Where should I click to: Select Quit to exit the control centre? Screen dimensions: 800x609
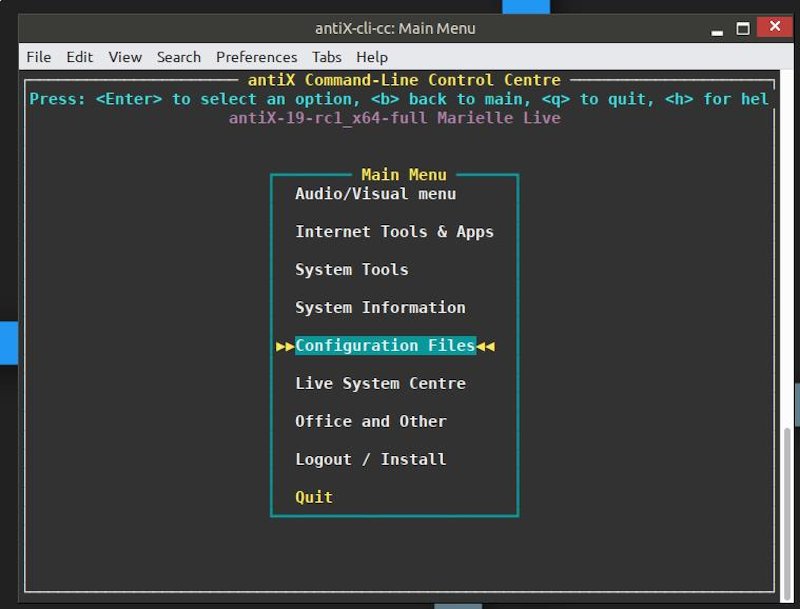point(314,497)
